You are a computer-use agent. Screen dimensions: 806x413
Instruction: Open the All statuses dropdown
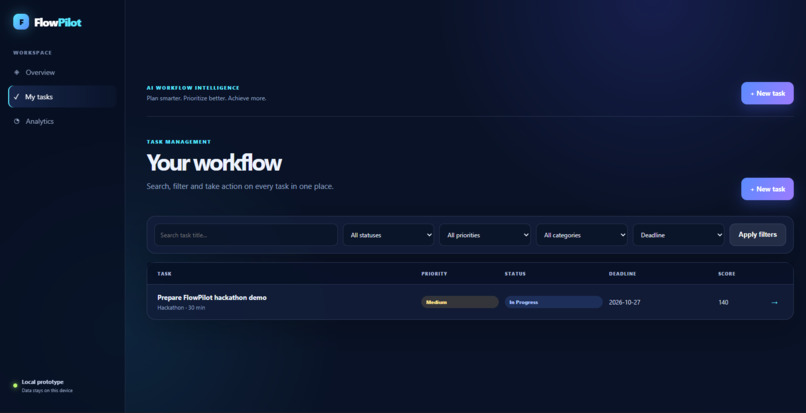tap(388, 235)
